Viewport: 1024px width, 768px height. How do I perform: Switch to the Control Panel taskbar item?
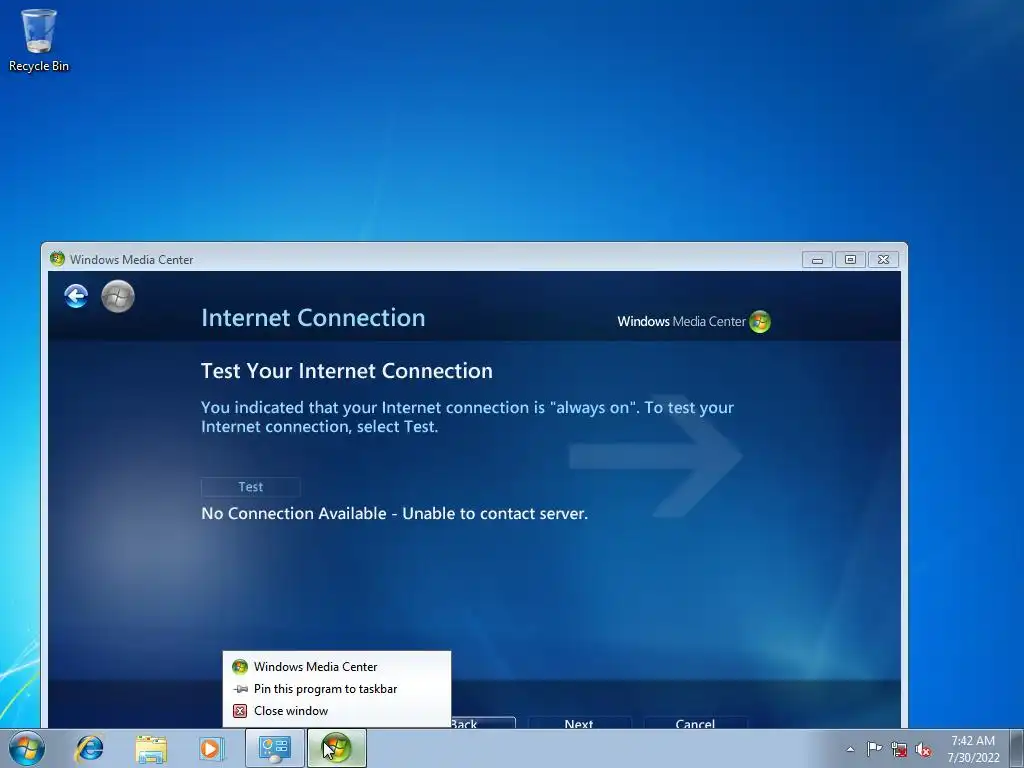click(274, 748)
